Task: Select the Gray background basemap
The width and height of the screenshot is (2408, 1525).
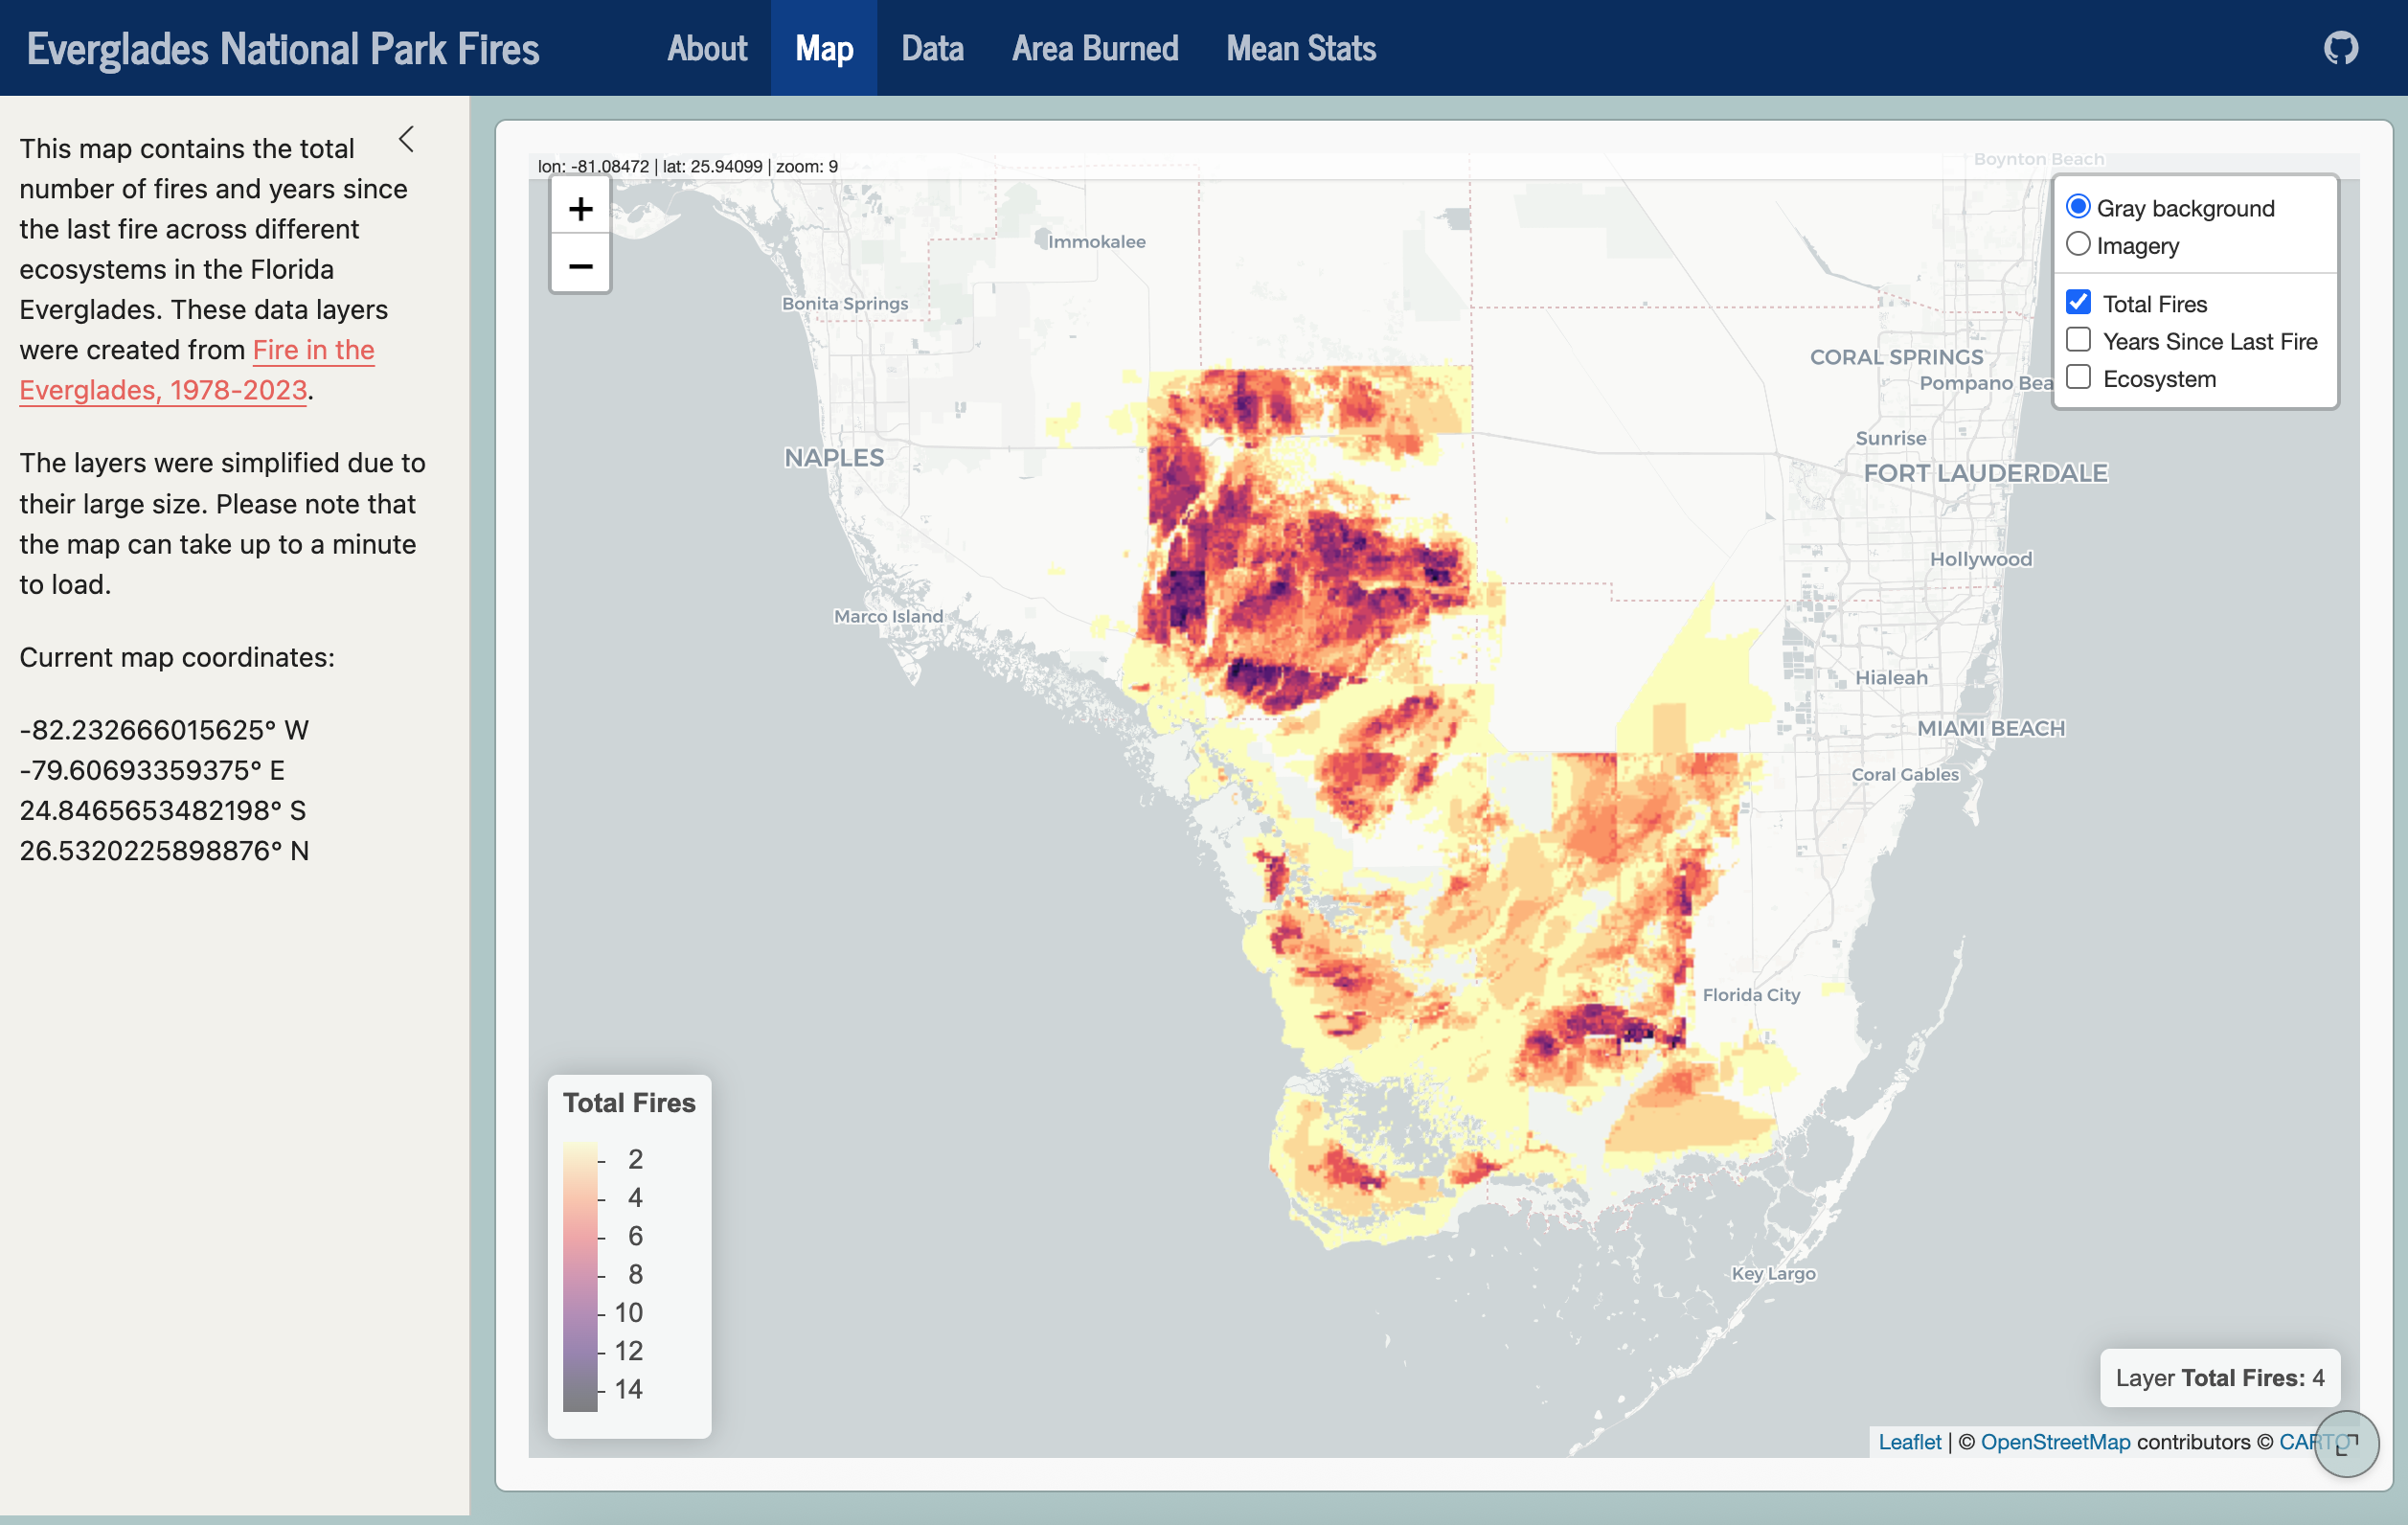Action: click(2078, 207)
